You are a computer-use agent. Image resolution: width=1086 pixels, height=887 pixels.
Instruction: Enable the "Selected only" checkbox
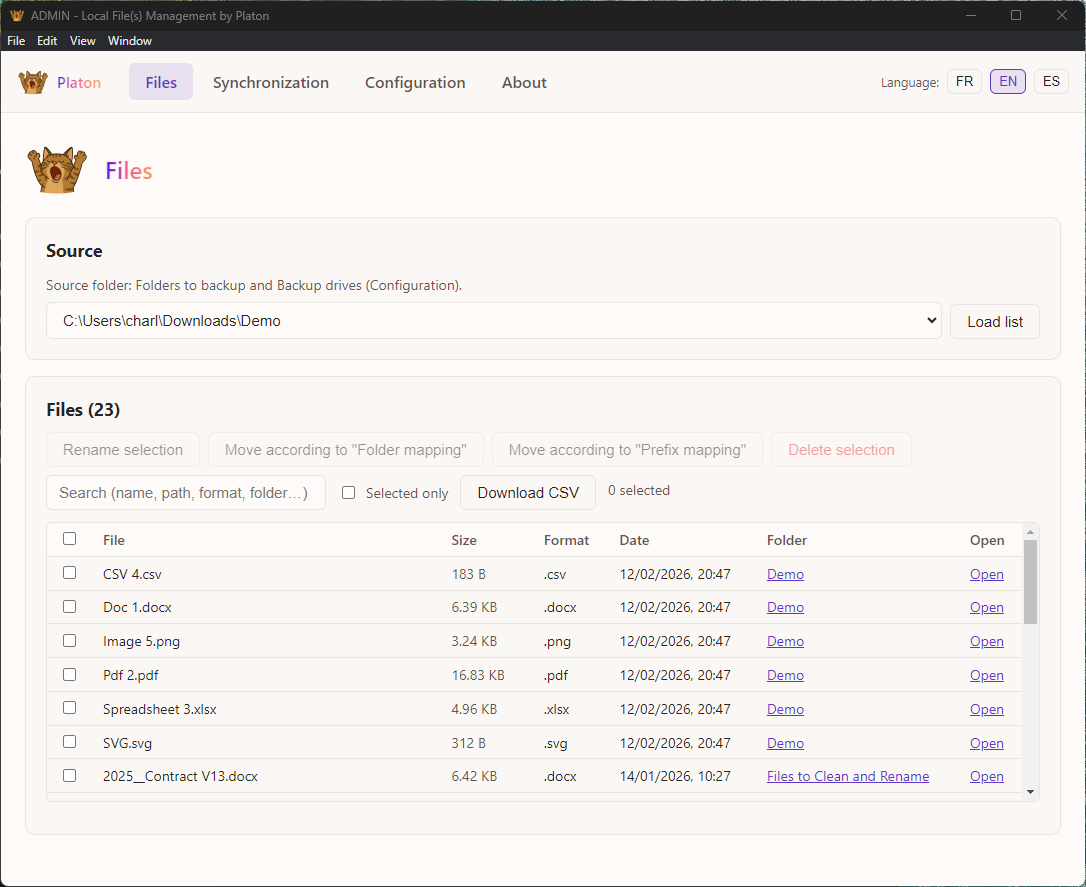coord(348,491)
